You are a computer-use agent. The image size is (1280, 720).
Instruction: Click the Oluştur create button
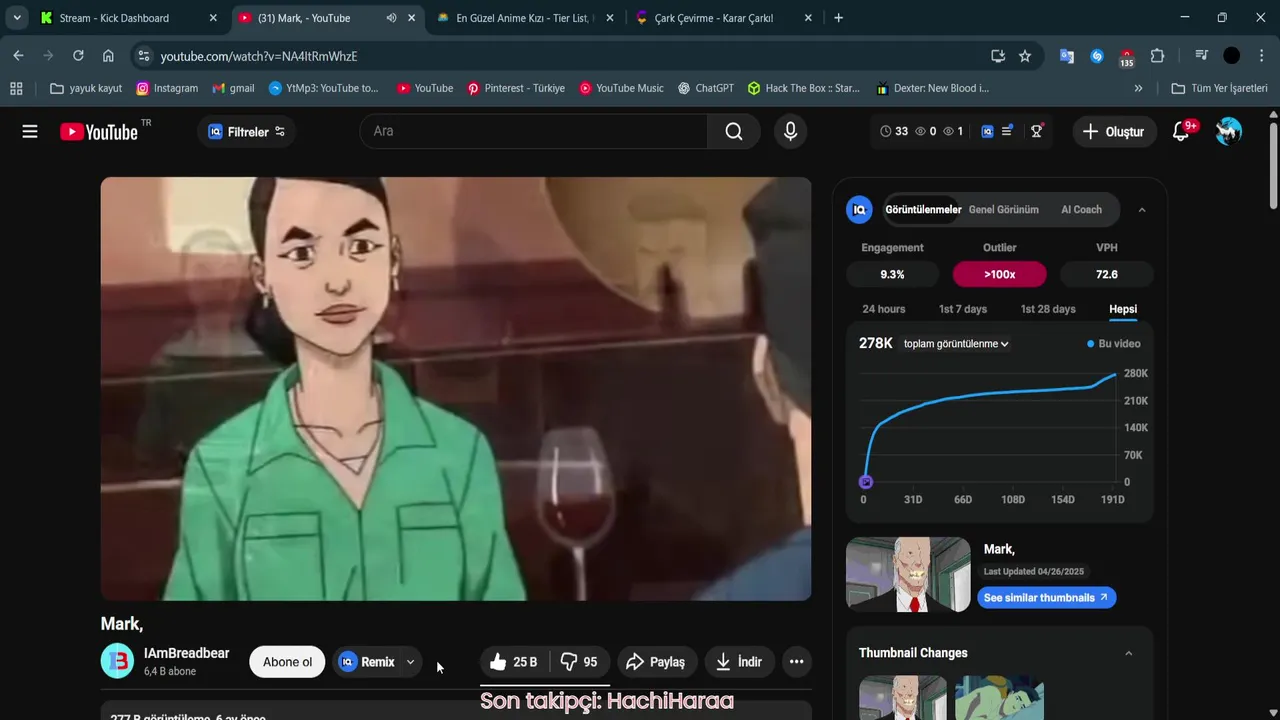[x=1114, y=131]
